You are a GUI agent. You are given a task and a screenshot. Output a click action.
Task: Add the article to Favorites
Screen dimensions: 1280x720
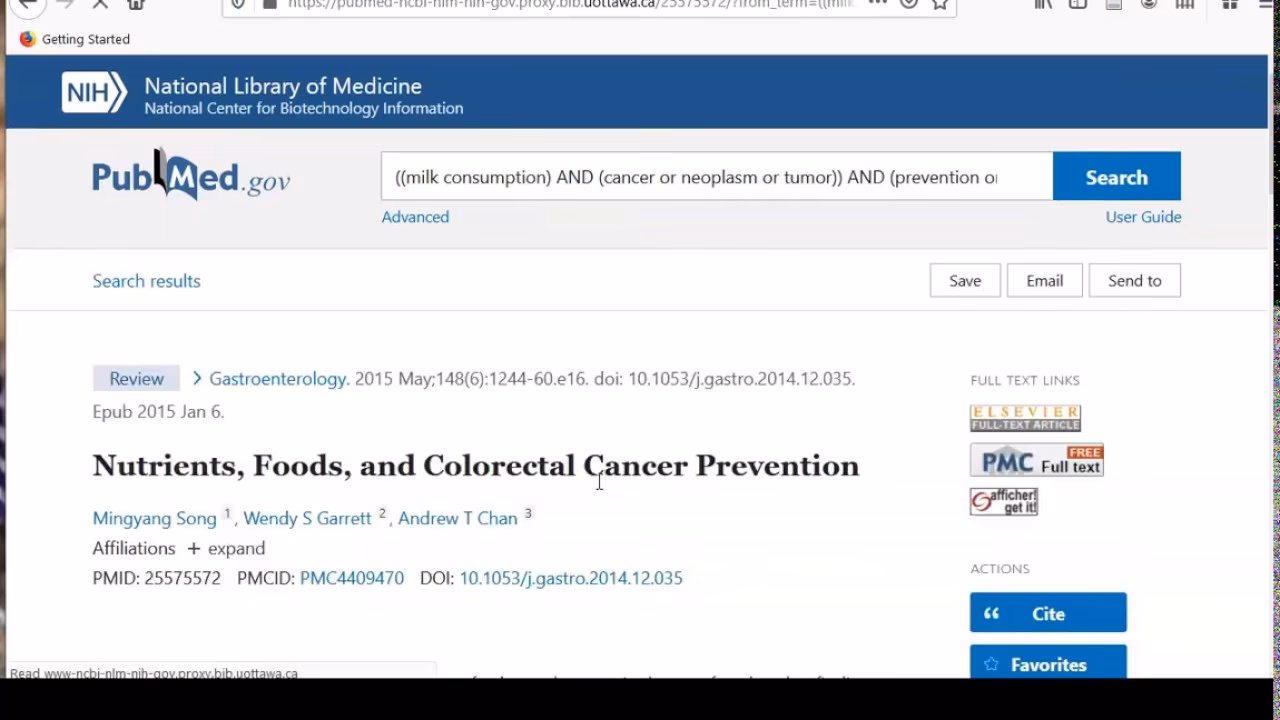coord(1047,664)
